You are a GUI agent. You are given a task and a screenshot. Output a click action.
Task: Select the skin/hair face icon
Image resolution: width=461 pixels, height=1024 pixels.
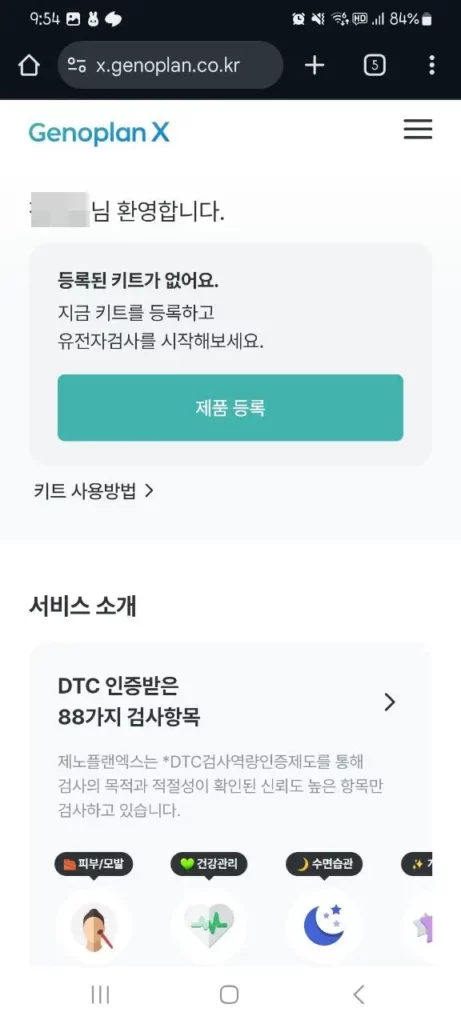tap(94, 926)
